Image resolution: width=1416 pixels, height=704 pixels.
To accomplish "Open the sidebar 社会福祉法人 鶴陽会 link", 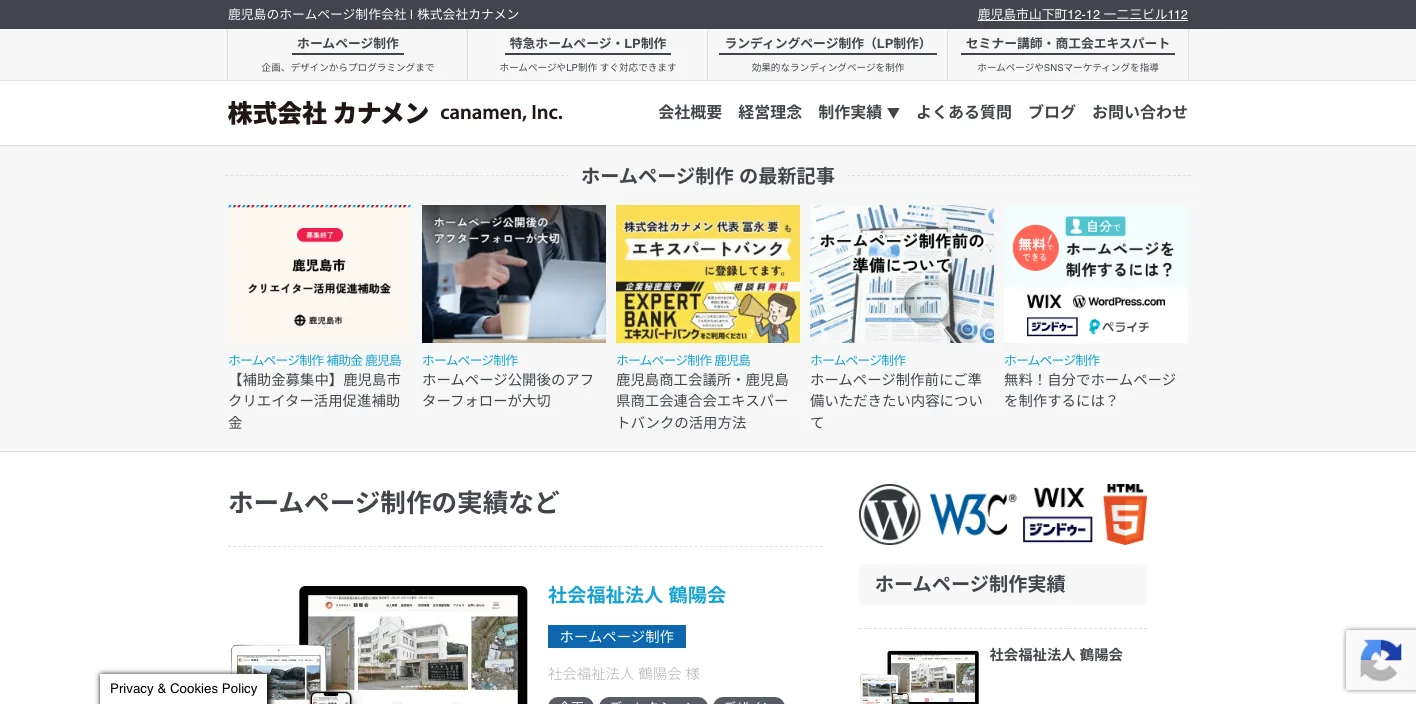I will [x=1056, y=655].
